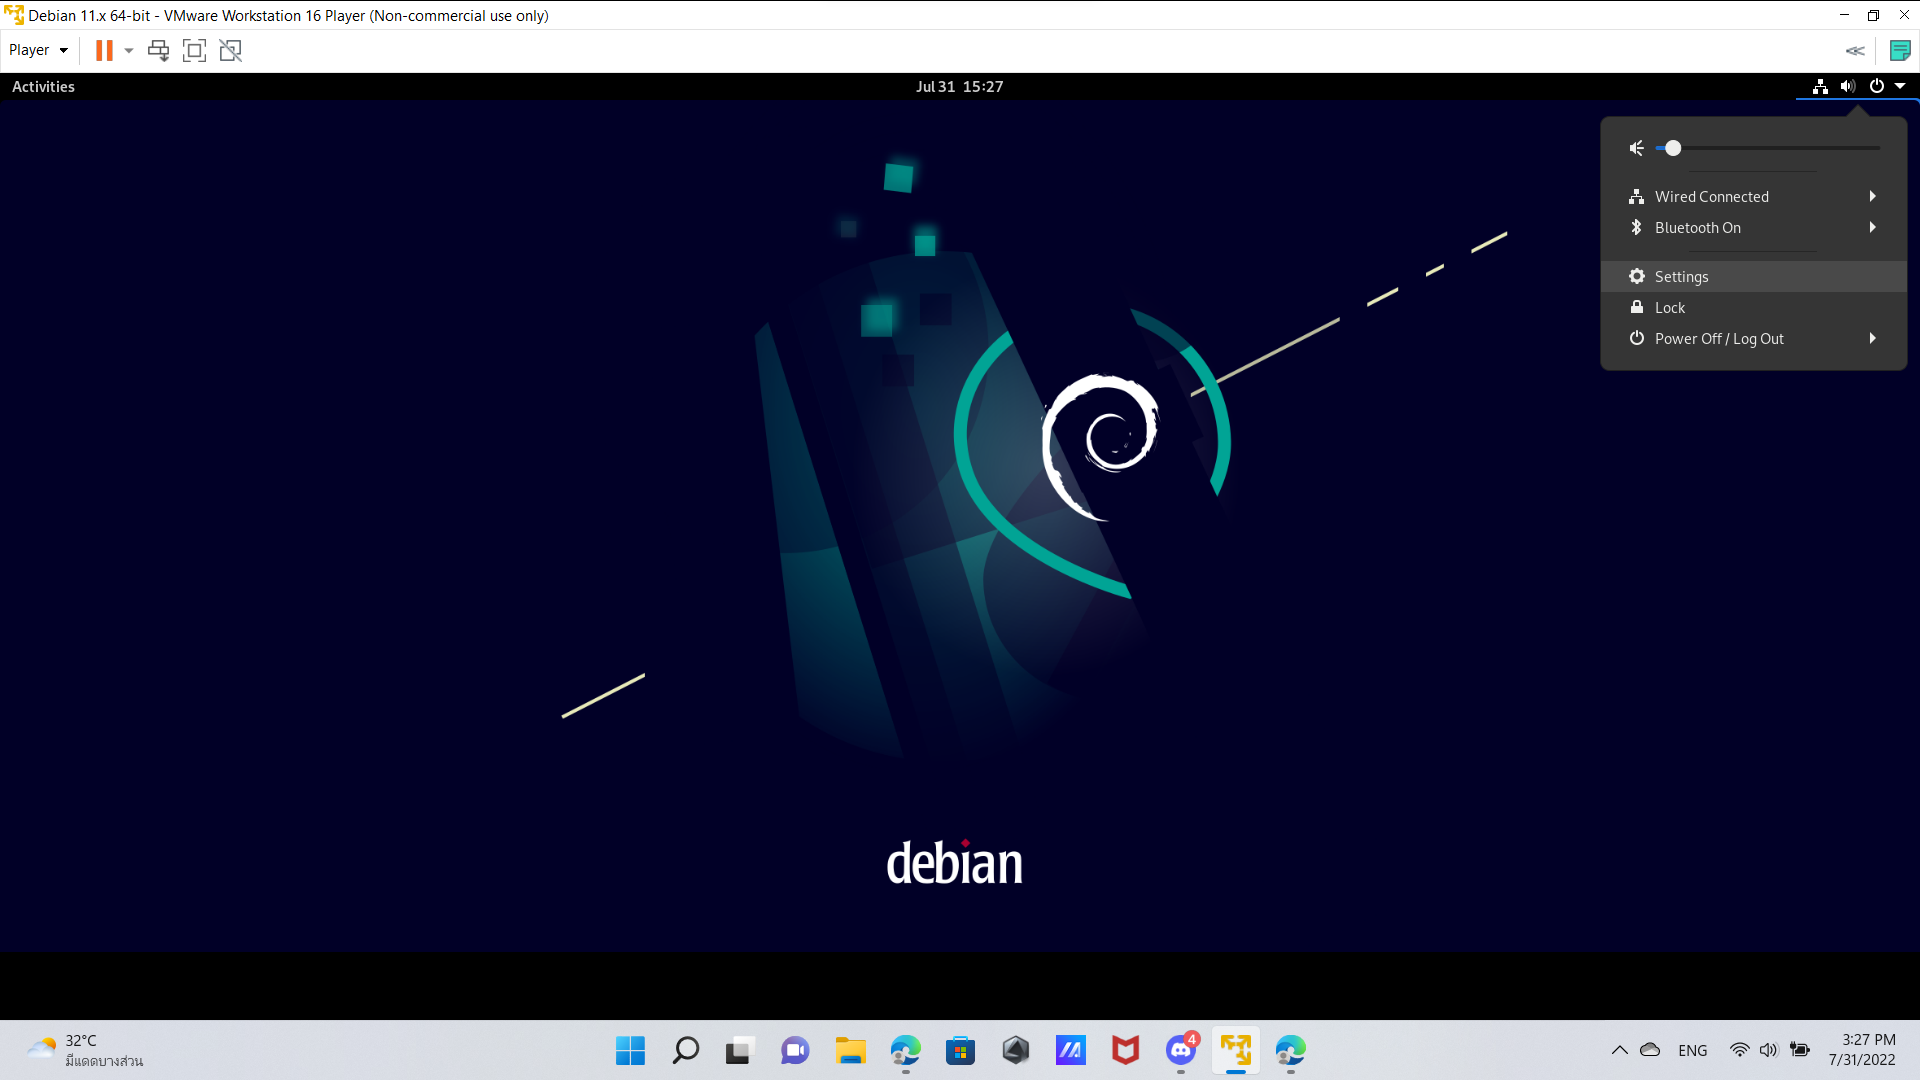The height and width of the screenshot is (1080, 1920).
Task: Click the OneDrive cloud tray icon
Action: pos(1650,1050)
